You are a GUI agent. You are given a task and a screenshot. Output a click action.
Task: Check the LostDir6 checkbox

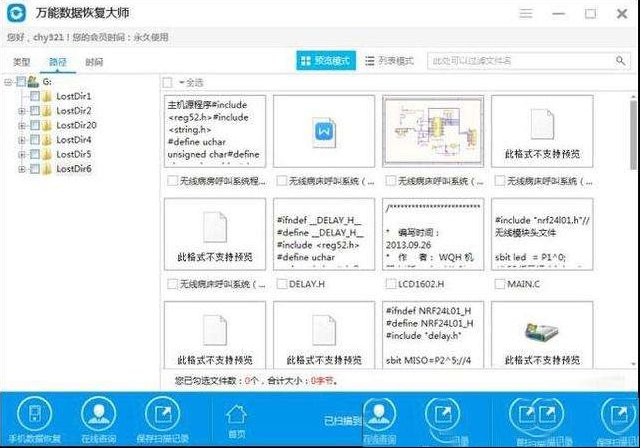pyautogui.click(x=35, y=169)
